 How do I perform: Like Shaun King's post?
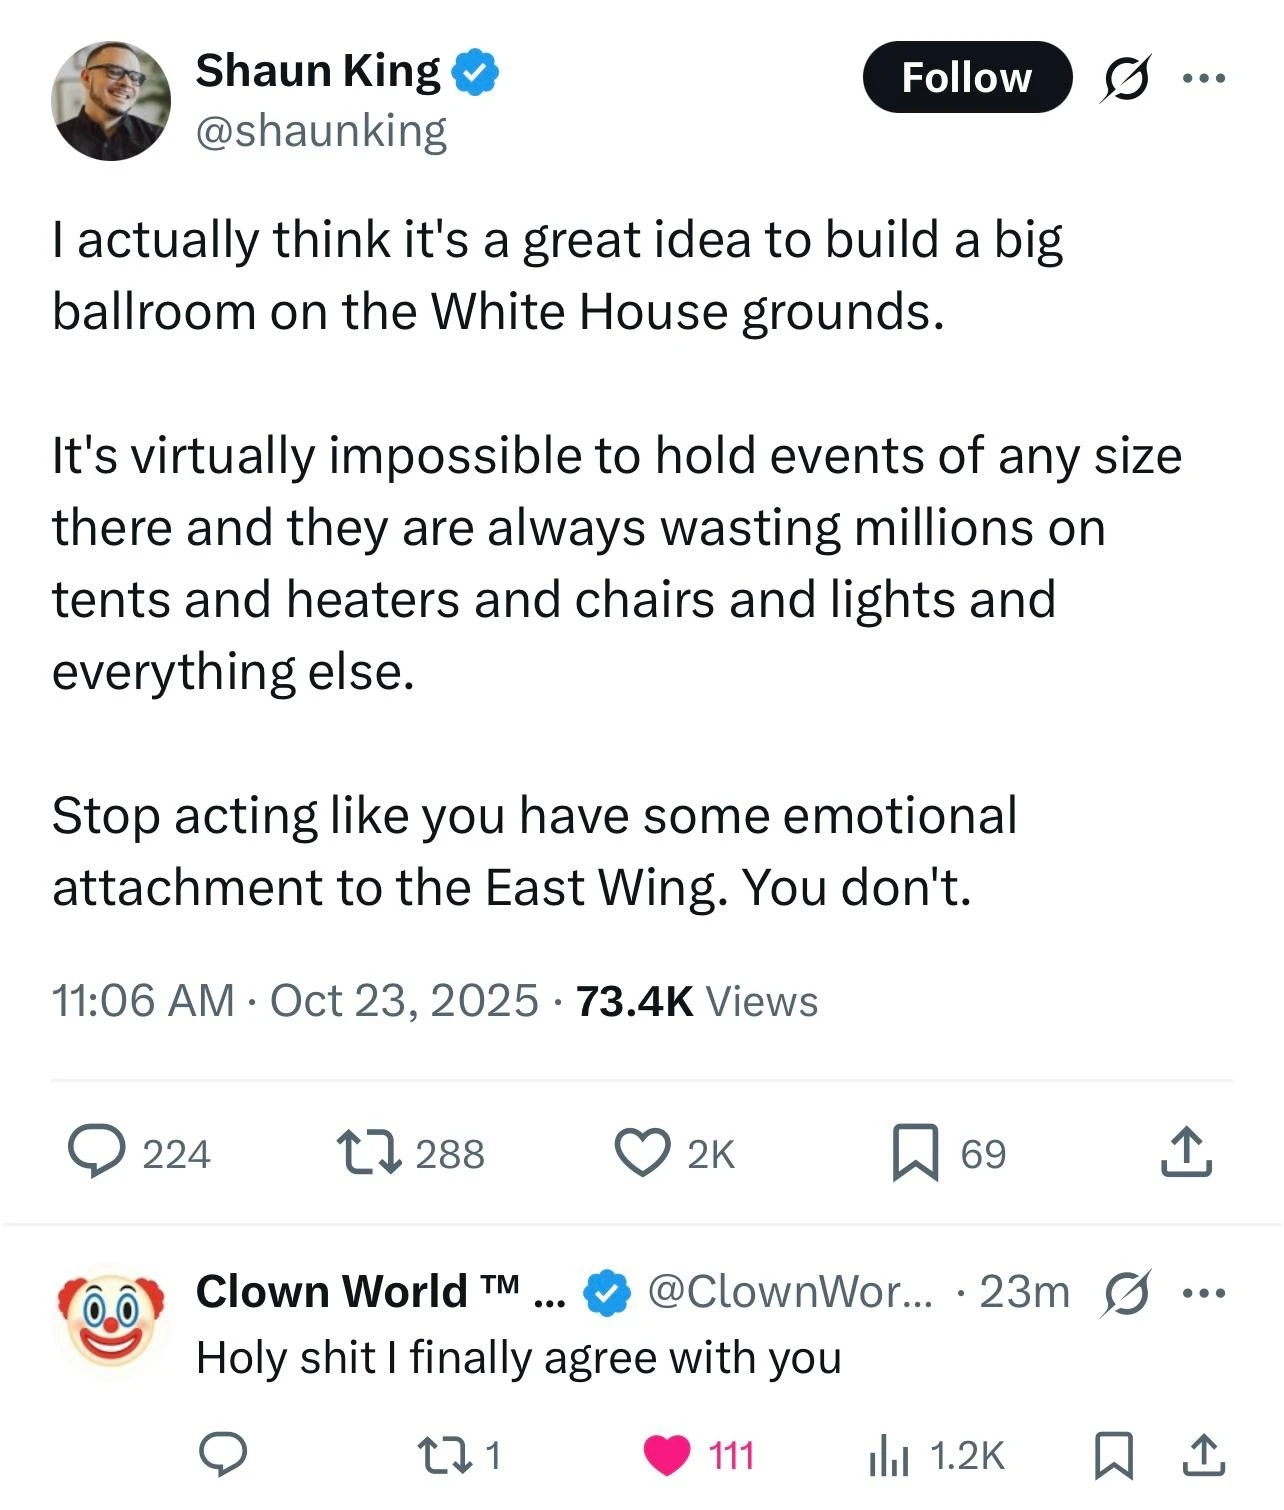point(641,1153)
